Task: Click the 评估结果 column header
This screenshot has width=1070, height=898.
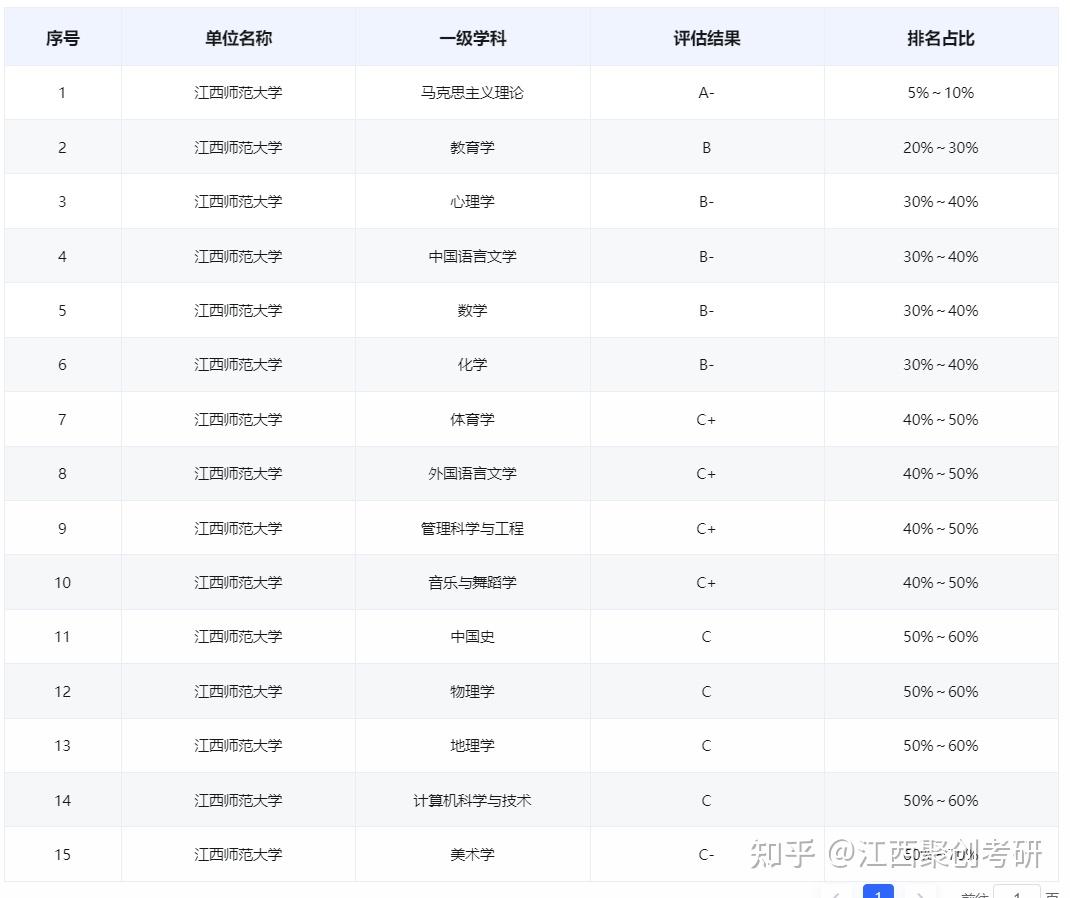Action: click(707, 38)
